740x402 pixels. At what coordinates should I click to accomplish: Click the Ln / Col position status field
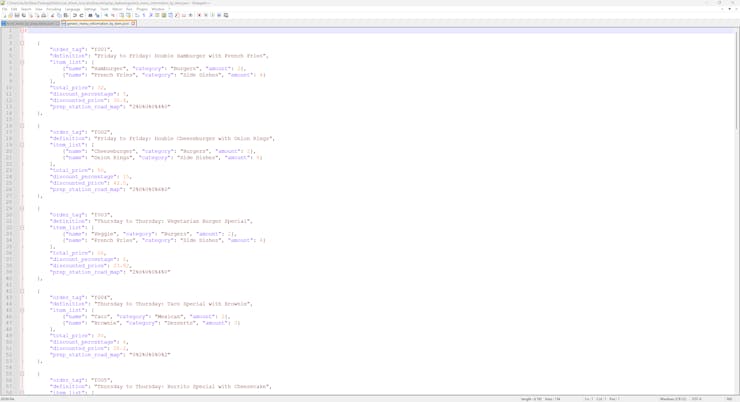pos(602,399)
